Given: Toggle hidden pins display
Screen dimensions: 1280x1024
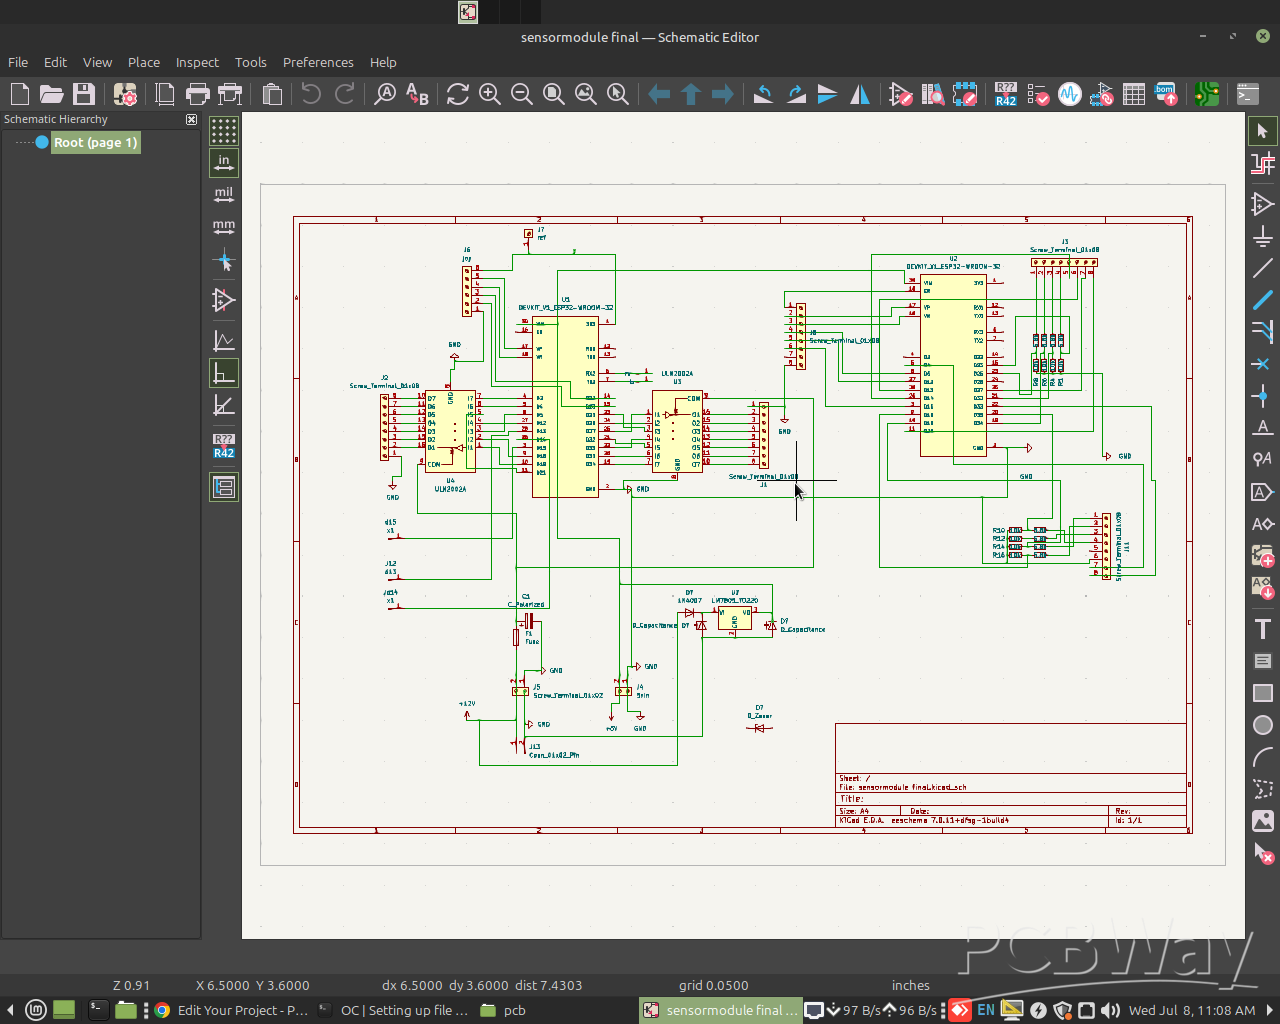Looking at the screenshot, I should [x=224, y=300].
